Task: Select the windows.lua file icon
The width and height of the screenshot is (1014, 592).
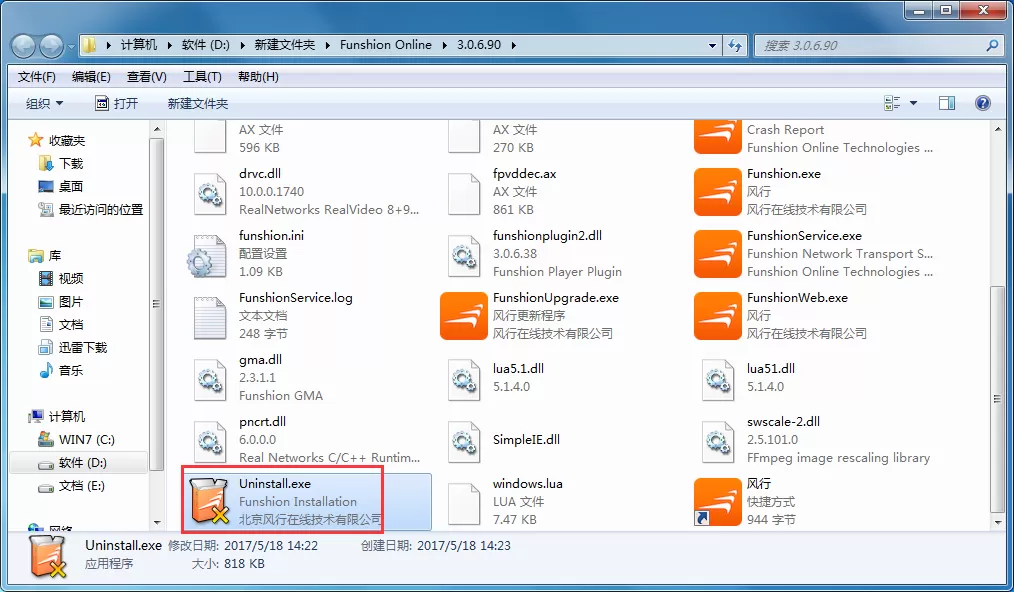Action: pos(464,503)
